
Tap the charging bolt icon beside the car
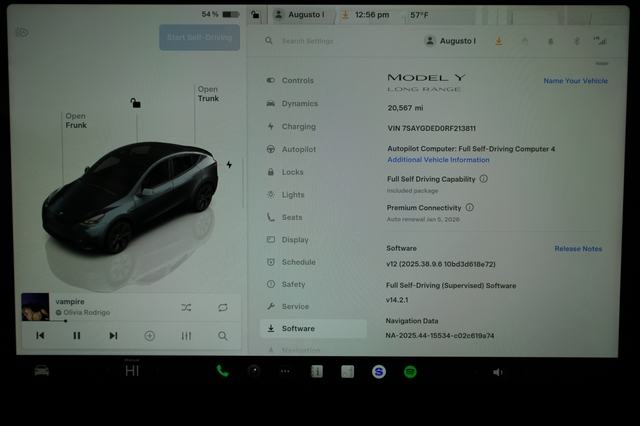coord(229,164)
